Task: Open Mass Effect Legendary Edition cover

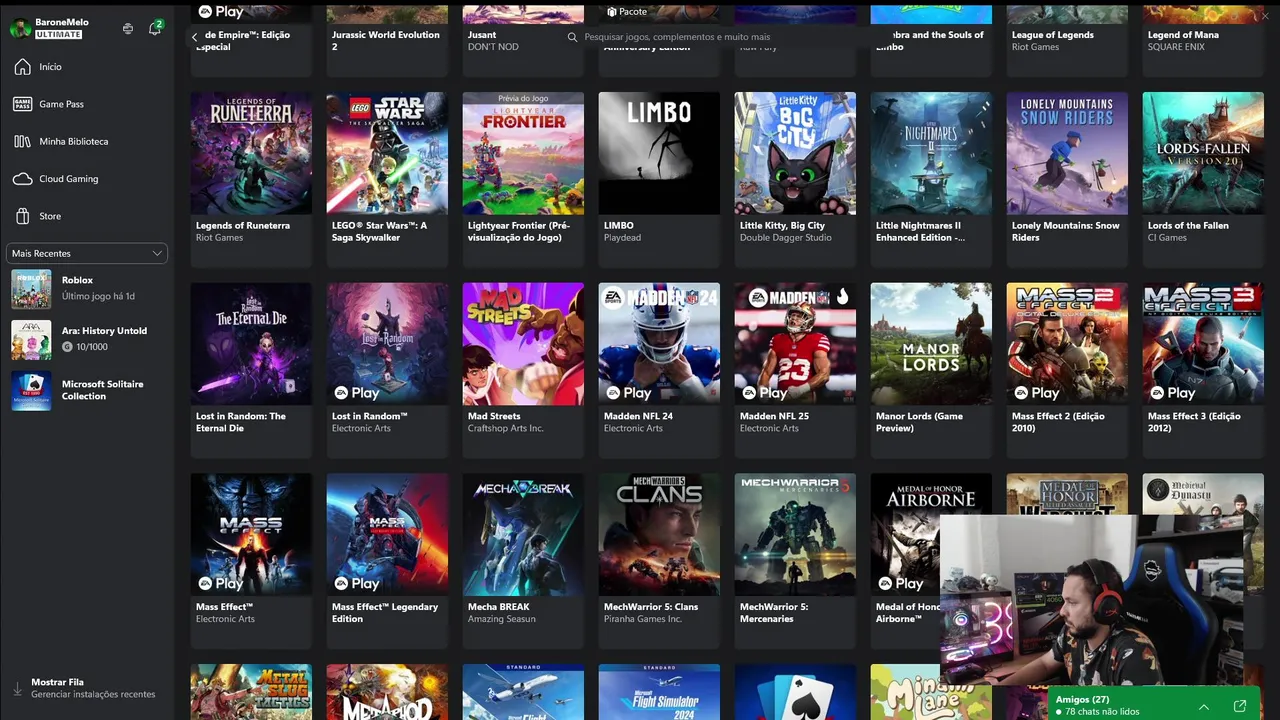Action: point(387,535)
